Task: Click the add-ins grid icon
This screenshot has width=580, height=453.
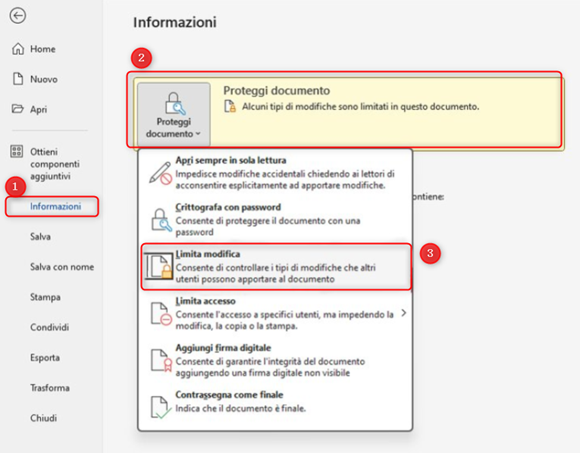Action: pos(17,151)
